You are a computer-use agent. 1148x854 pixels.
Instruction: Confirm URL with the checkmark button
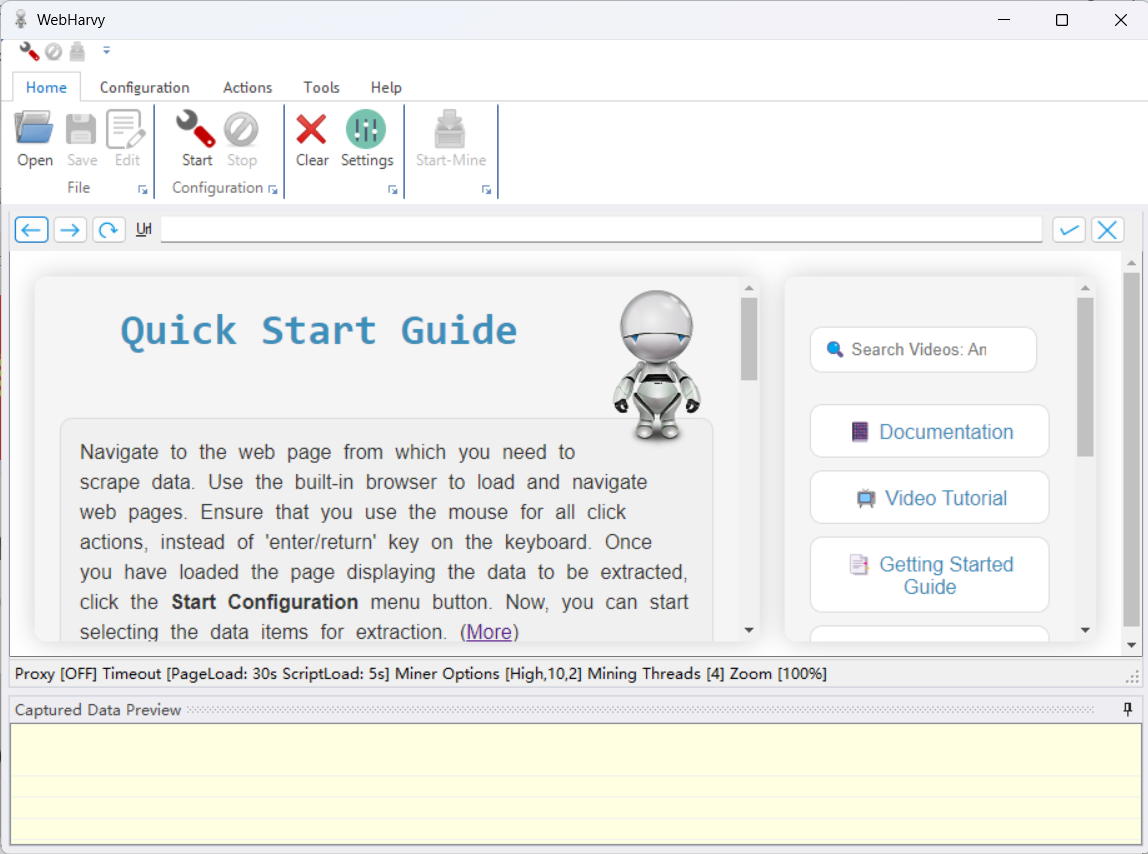tap(1069, 230)
